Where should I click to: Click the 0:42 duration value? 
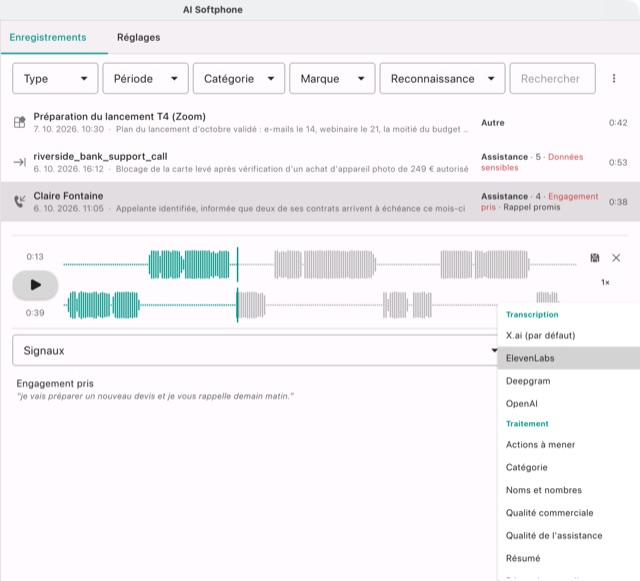tap(618, 122)
